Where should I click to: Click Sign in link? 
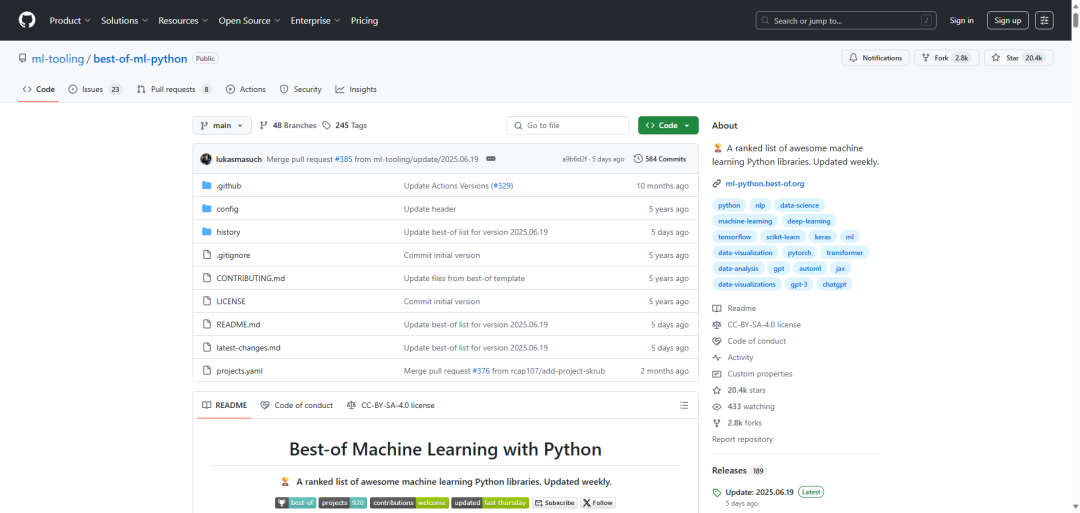tap(962, 21)
